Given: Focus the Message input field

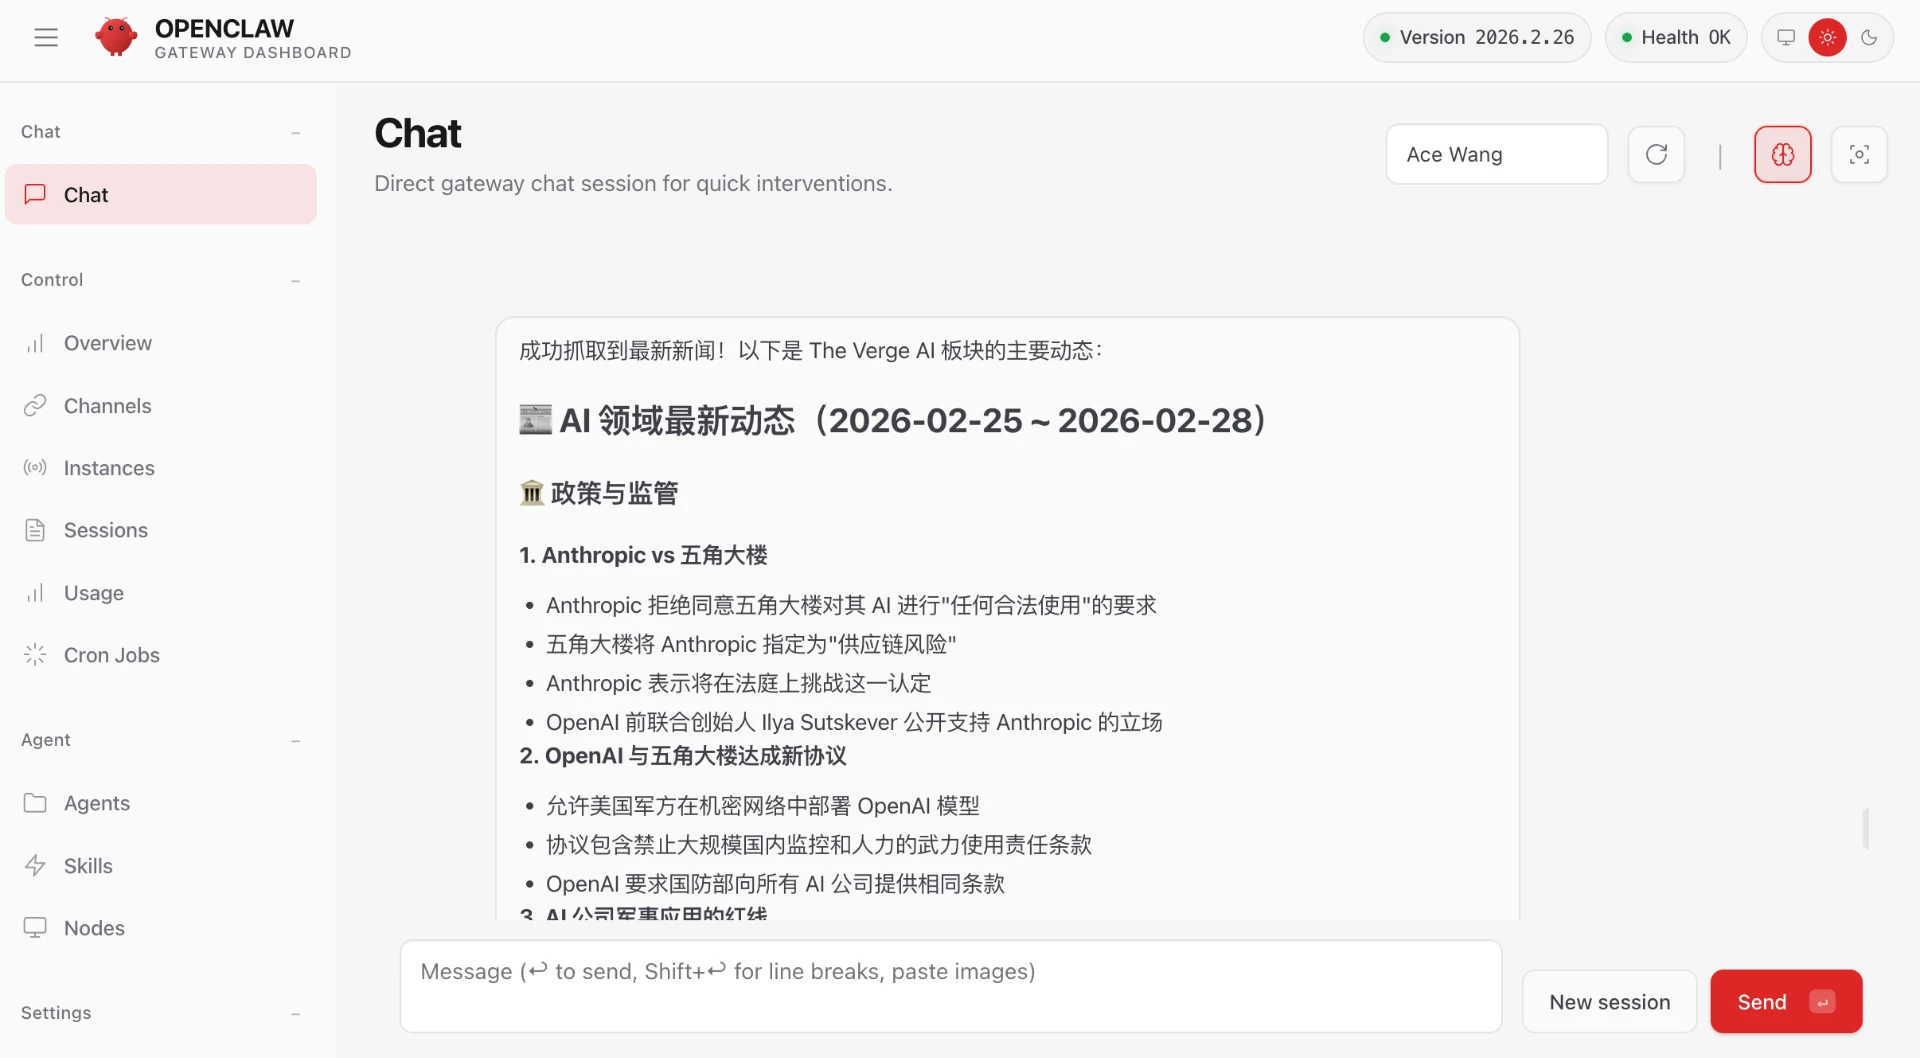Looking at the screenshot, I should [950, 986].
